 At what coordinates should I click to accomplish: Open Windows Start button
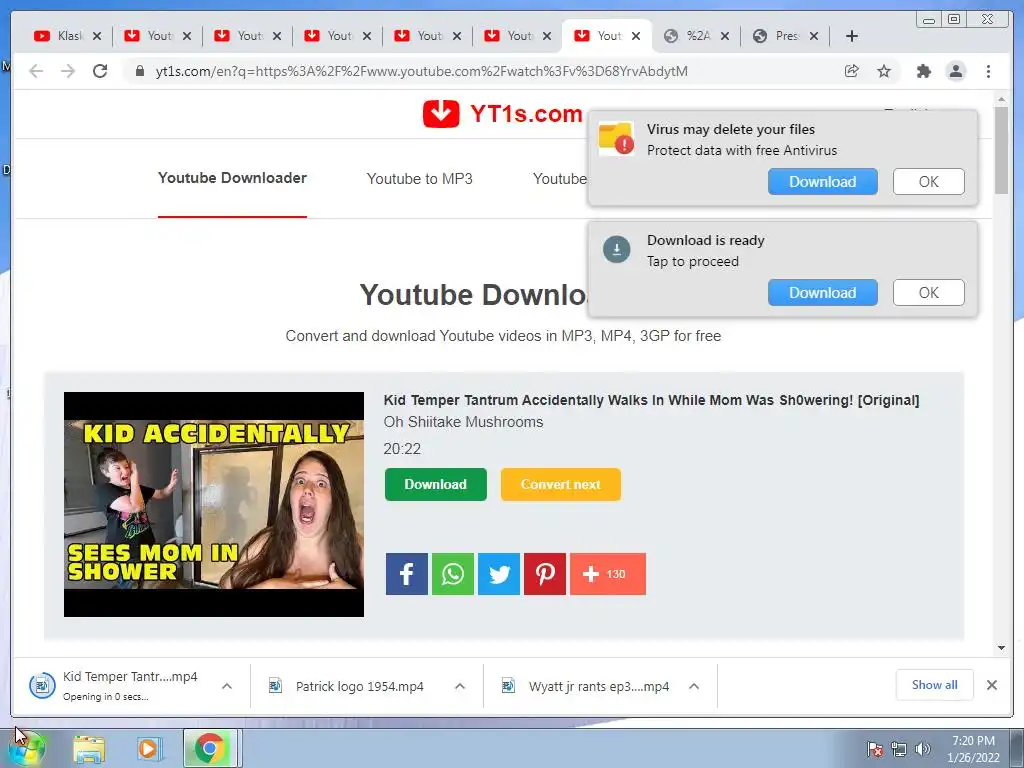click(x=27, y=748)
